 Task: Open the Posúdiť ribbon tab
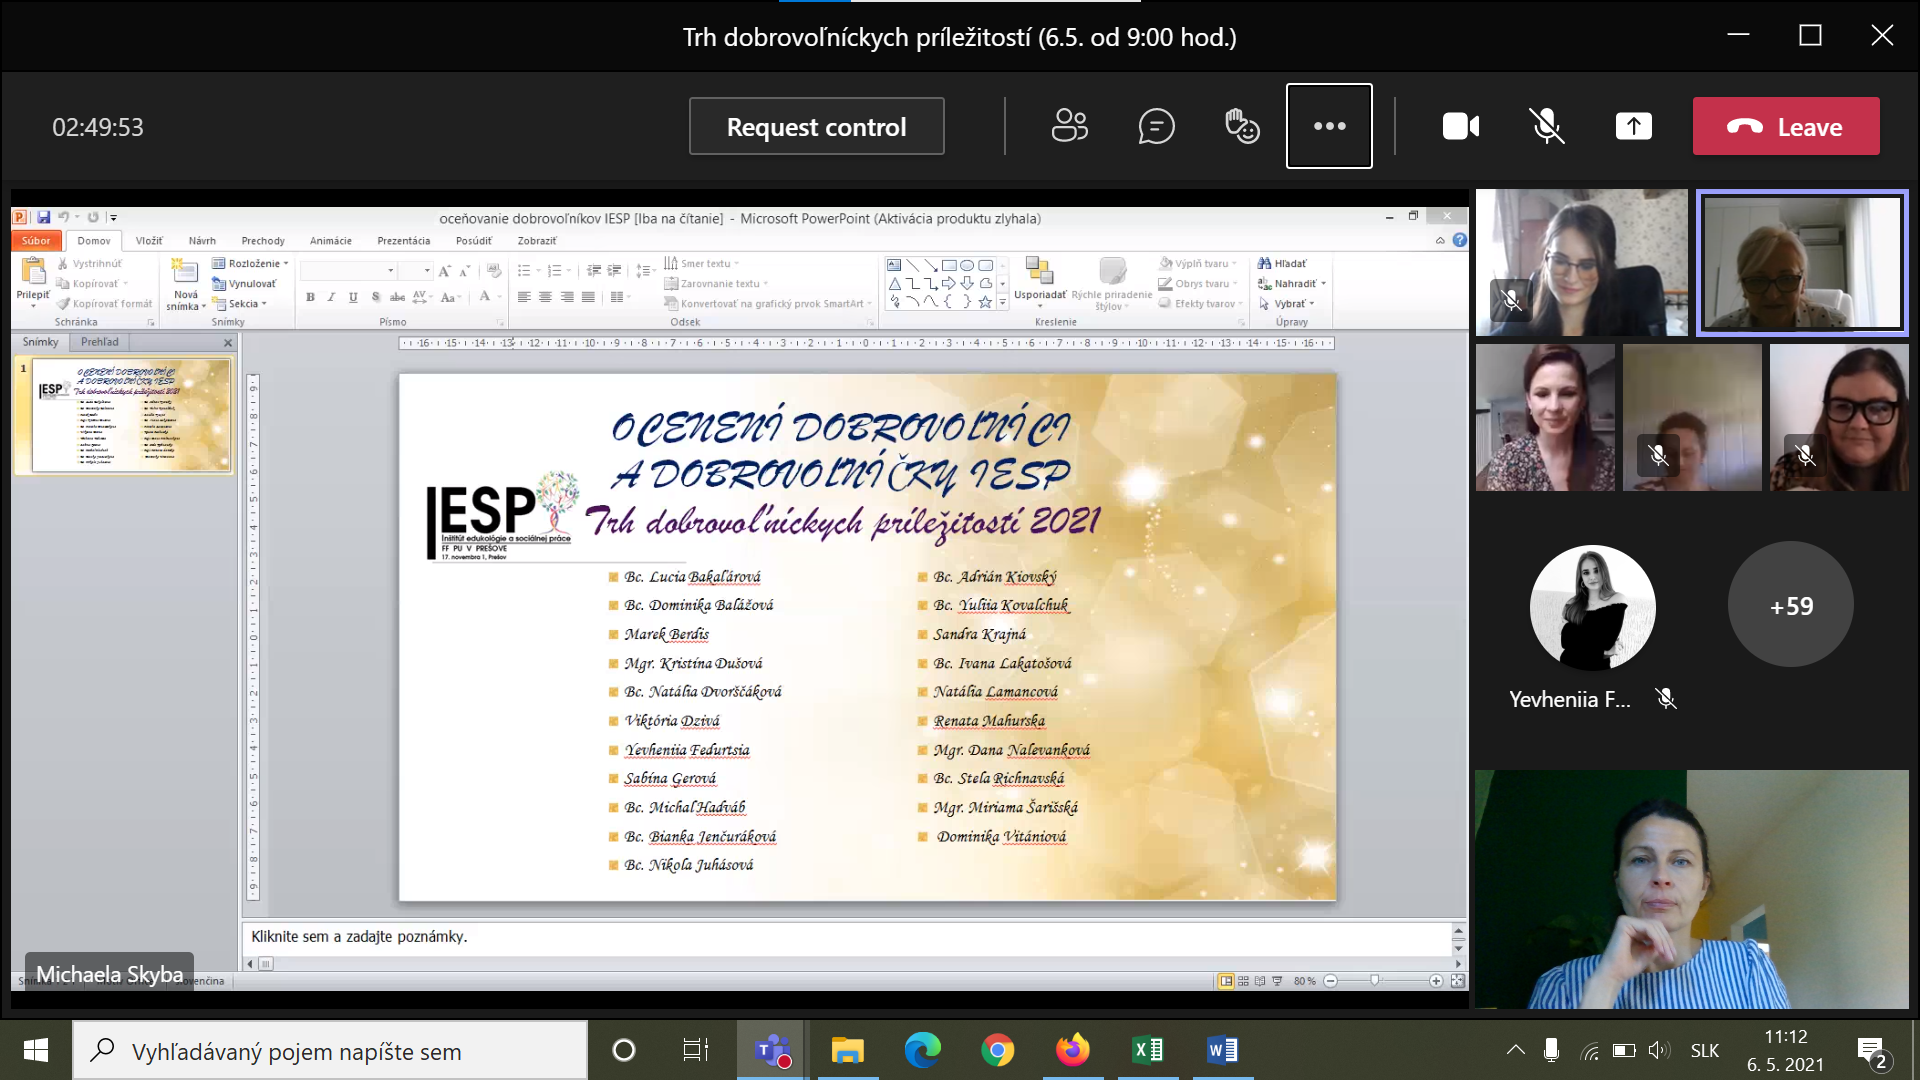[x=474, y=241]
